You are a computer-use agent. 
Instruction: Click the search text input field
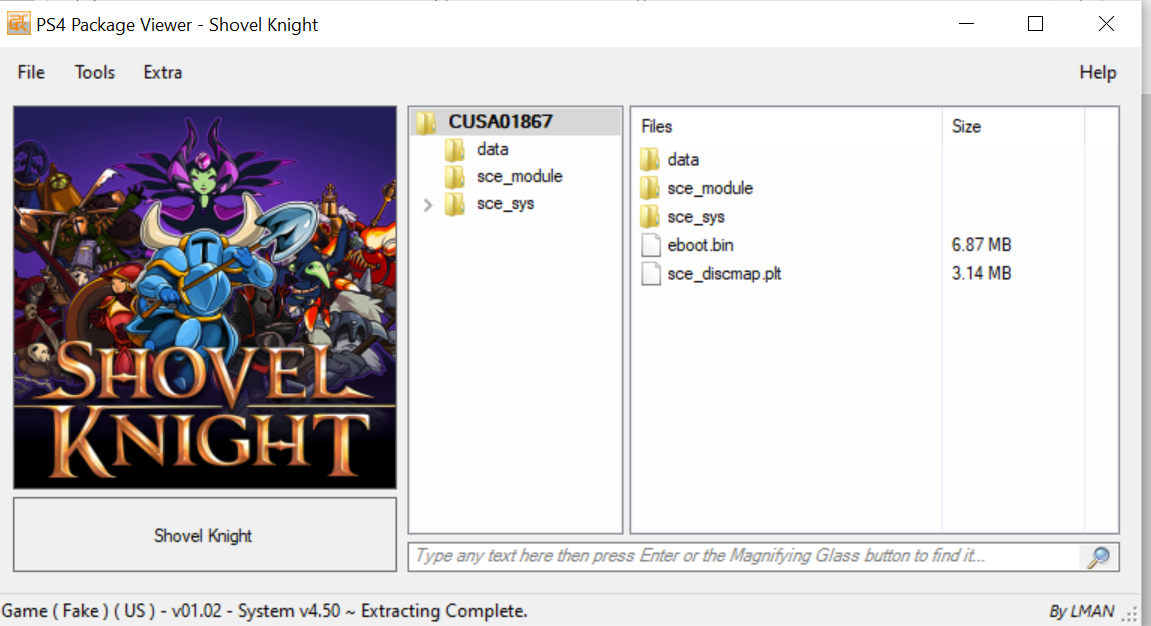tap(746, 556)
